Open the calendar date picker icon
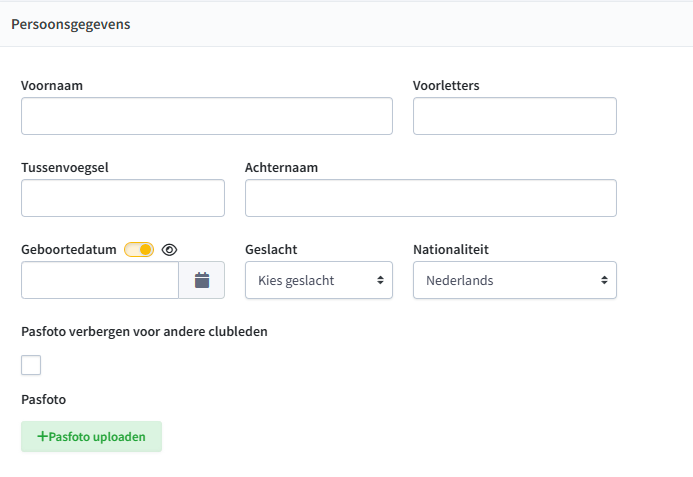Viewport: 693px width, 477px height. coord(202,280)
